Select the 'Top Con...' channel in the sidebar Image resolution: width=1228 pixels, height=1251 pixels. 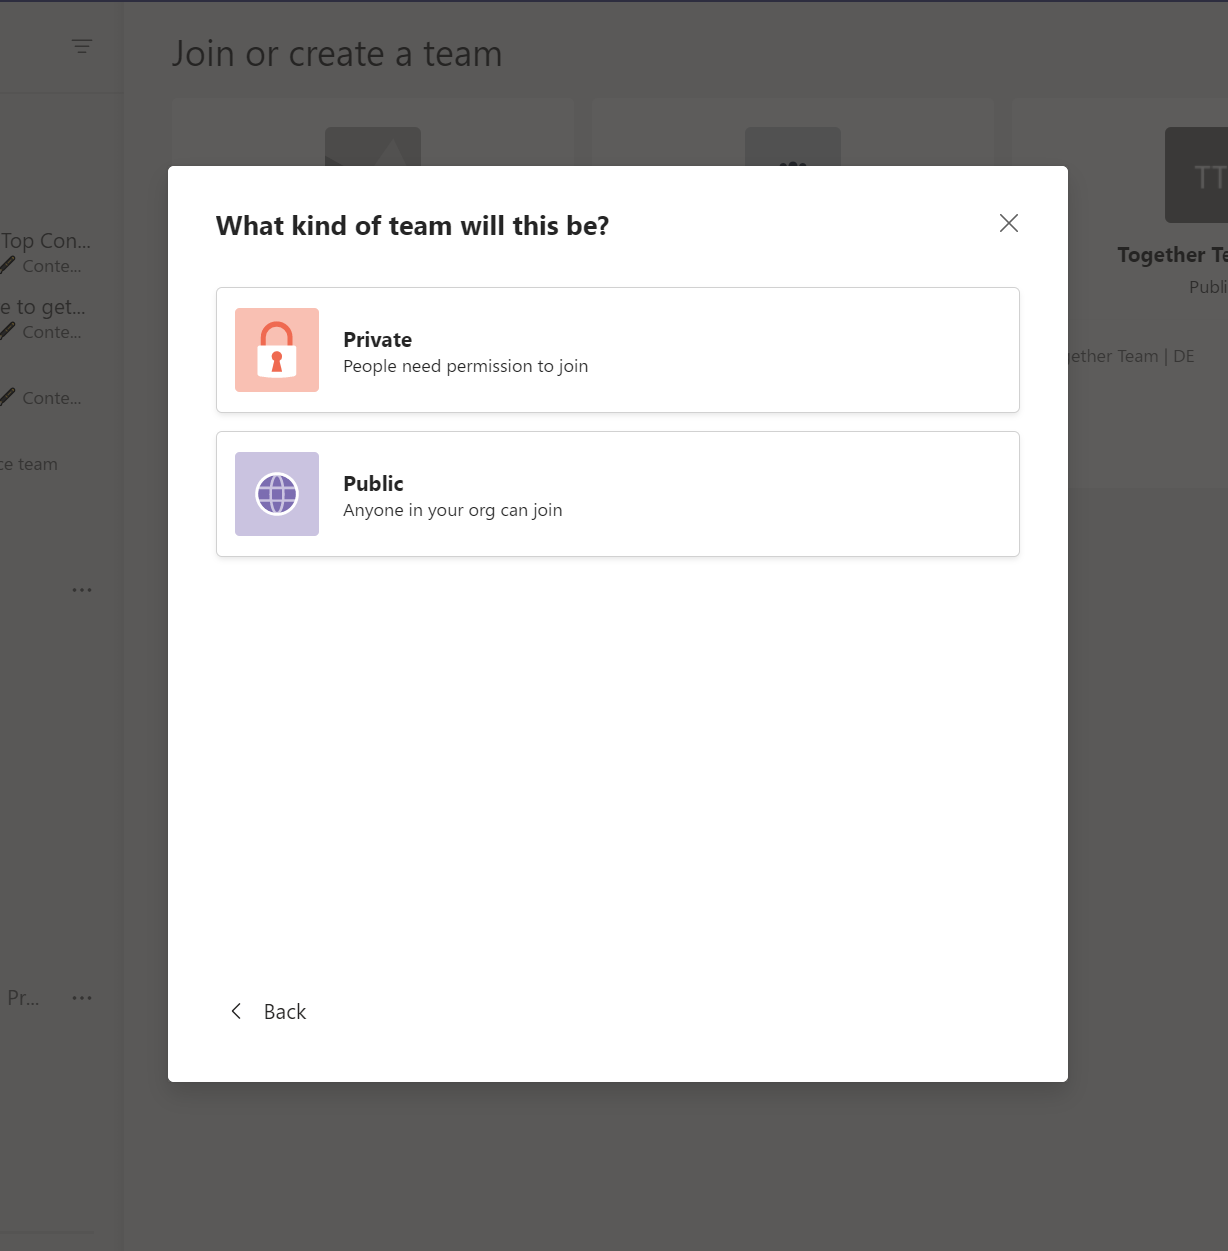(x=47, y=240)
